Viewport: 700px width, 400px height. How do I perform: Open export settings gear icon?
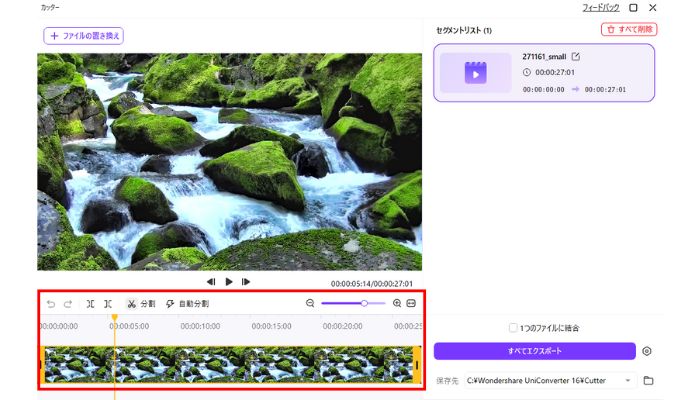[x=646, y=351]
